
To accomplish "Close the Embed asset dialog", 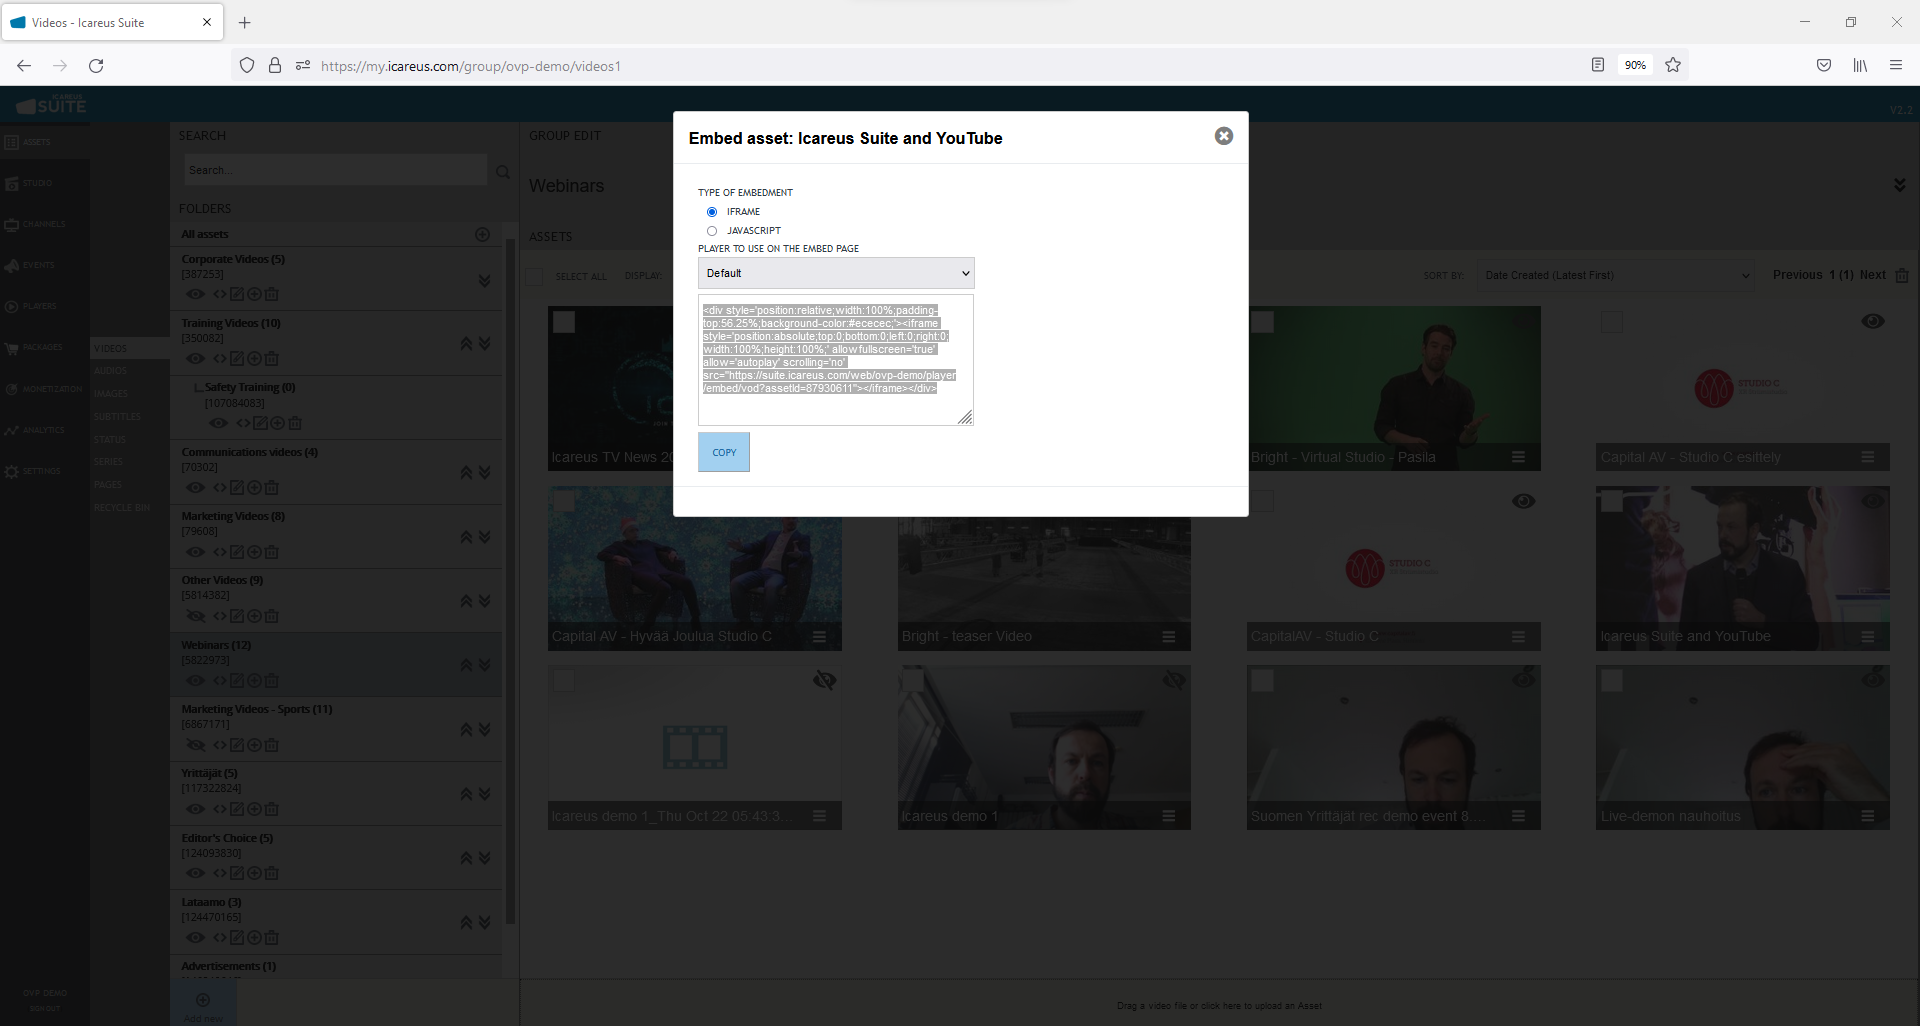I will (1223, 136).
